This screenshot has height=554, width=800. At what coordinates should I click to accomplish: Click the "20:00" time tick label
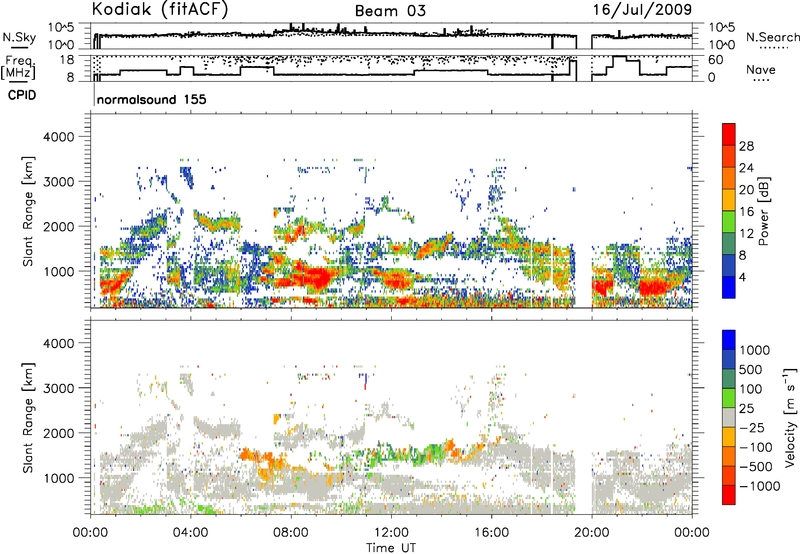[x=592, y=533]
